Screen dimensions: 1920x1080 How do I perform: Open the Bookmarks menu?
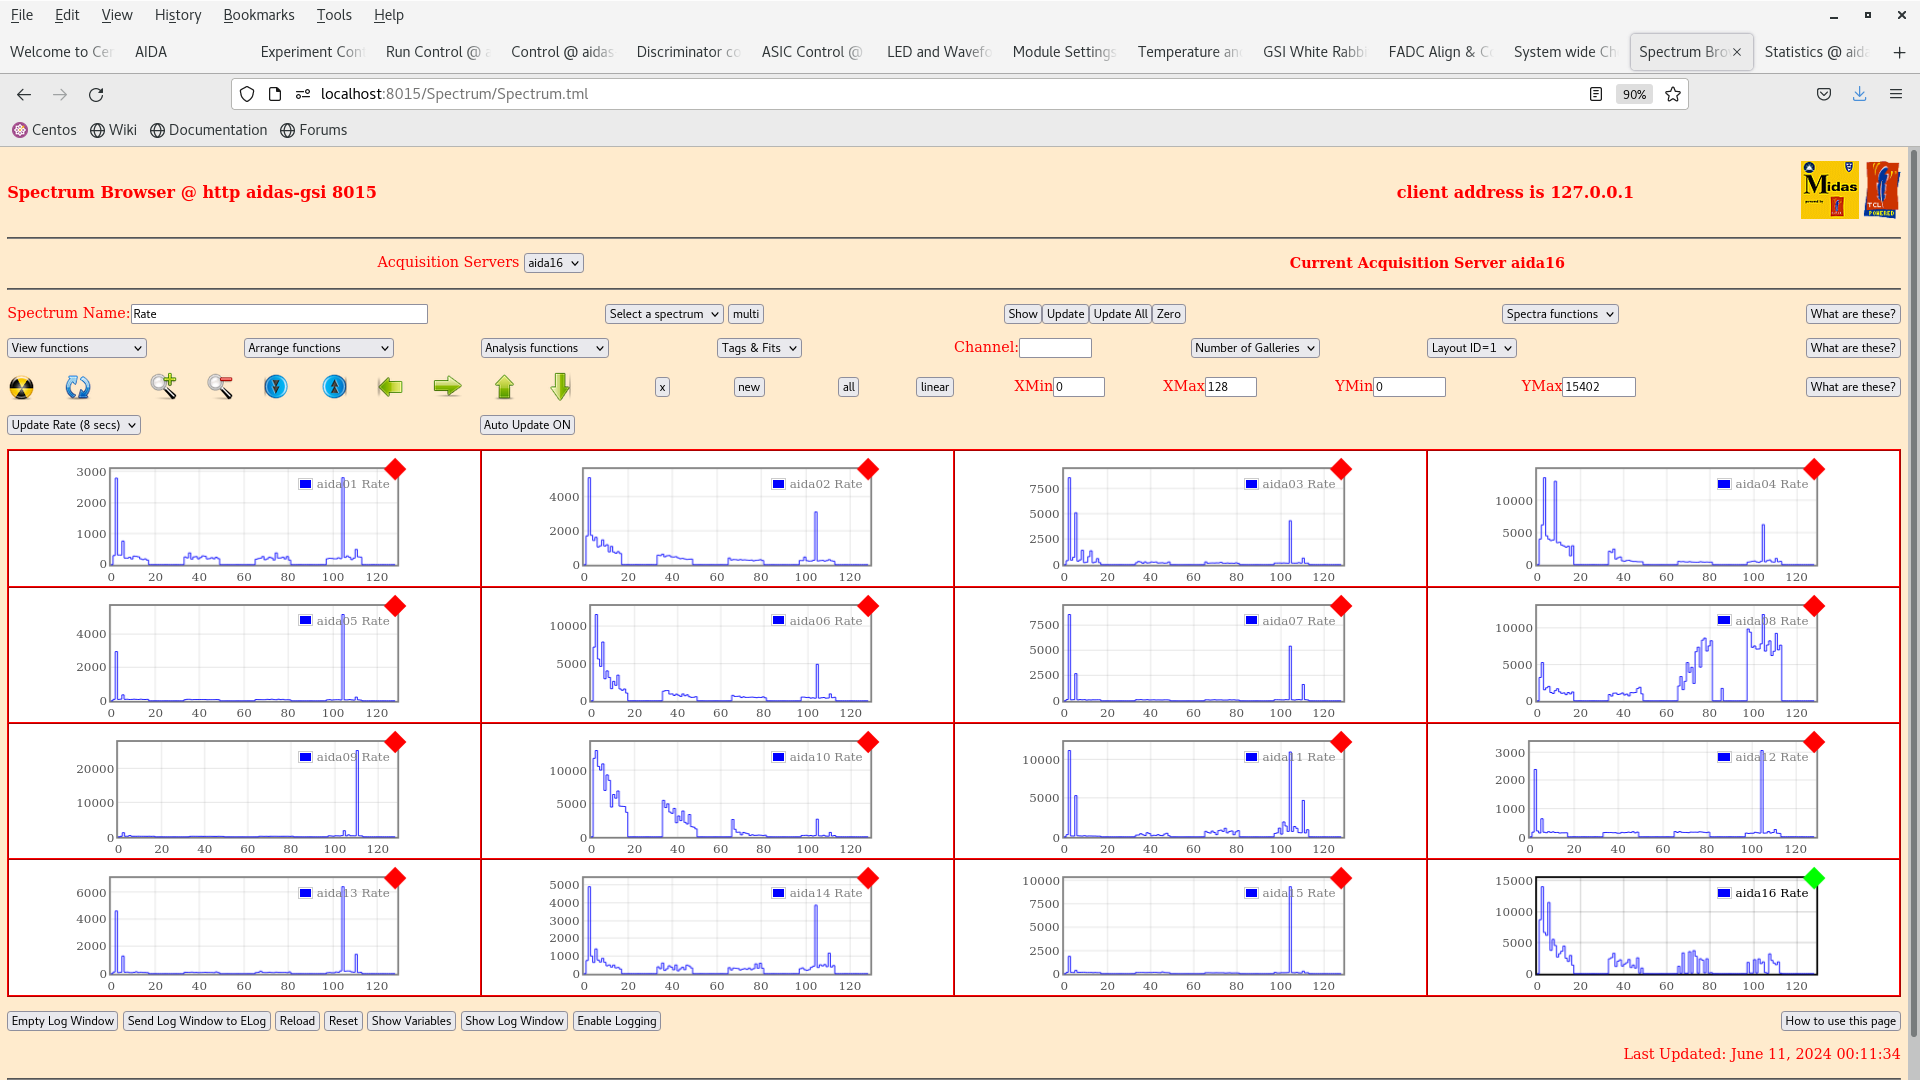click(258, 15)
